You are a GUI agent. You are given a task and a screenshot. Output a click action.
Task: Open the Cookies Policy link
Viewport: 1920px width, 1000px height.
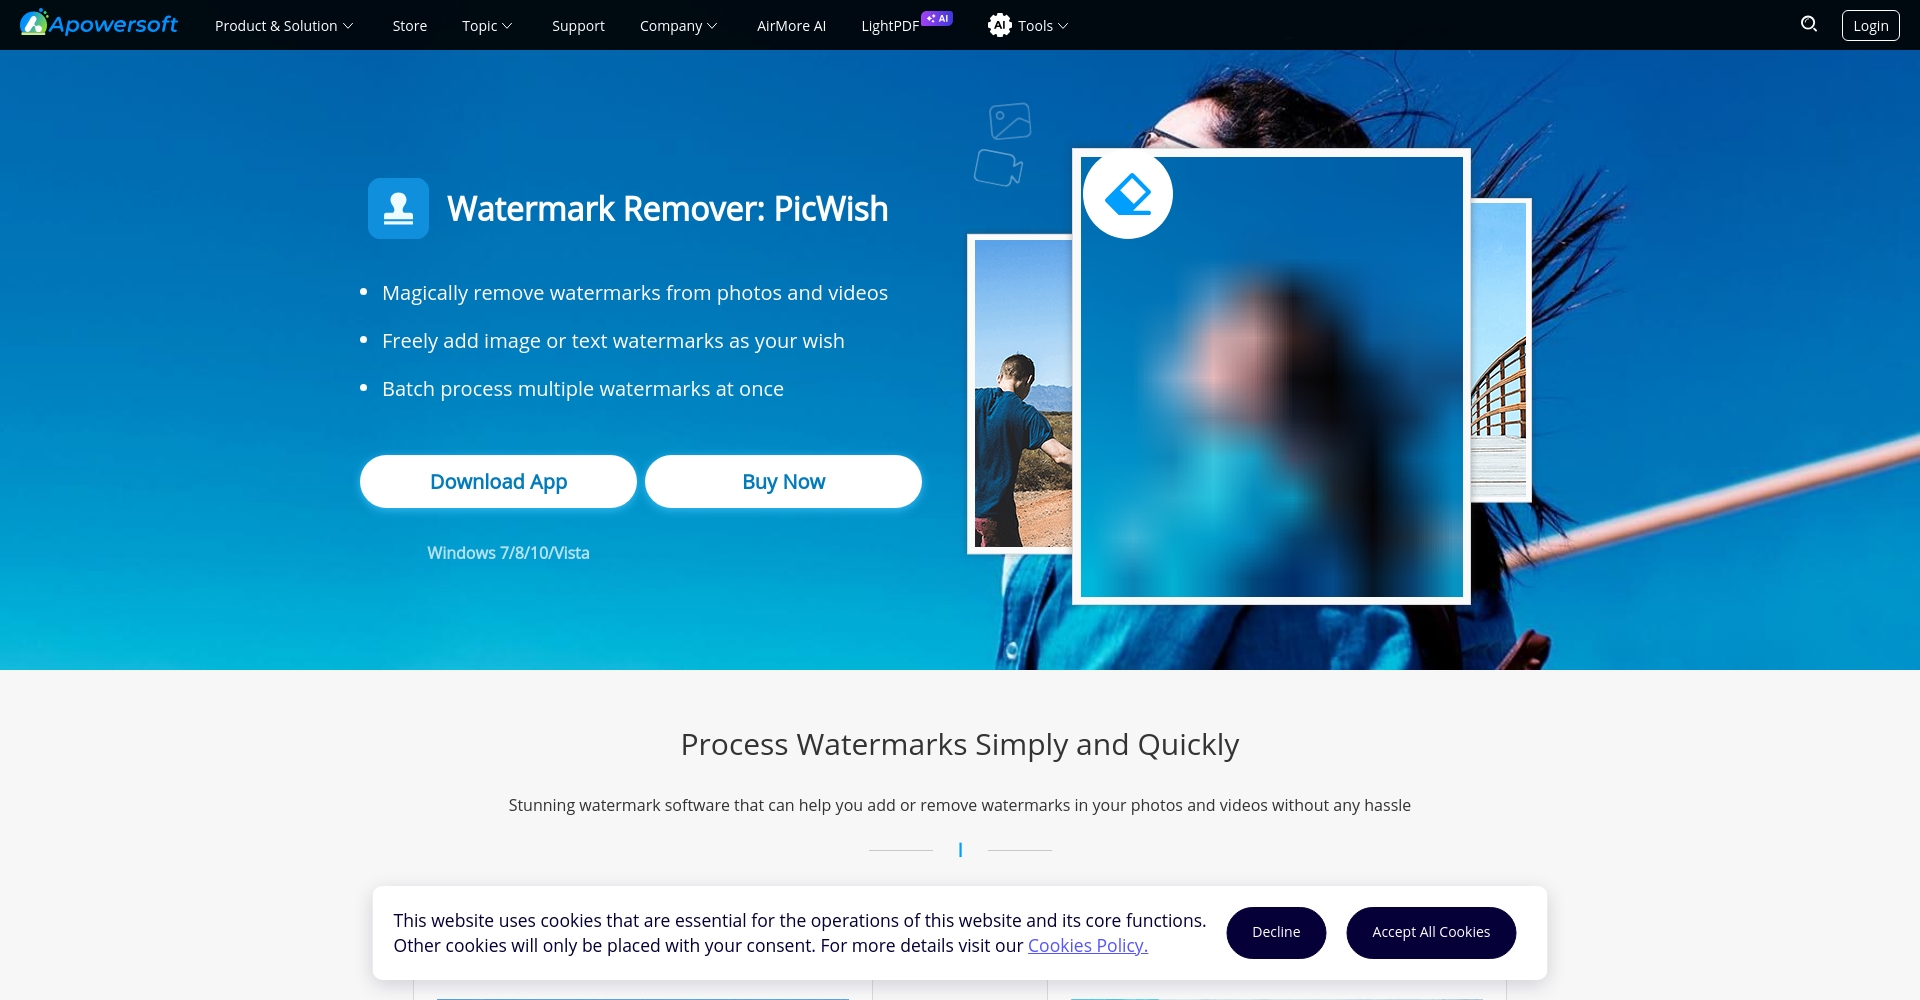coord(1087,945)
